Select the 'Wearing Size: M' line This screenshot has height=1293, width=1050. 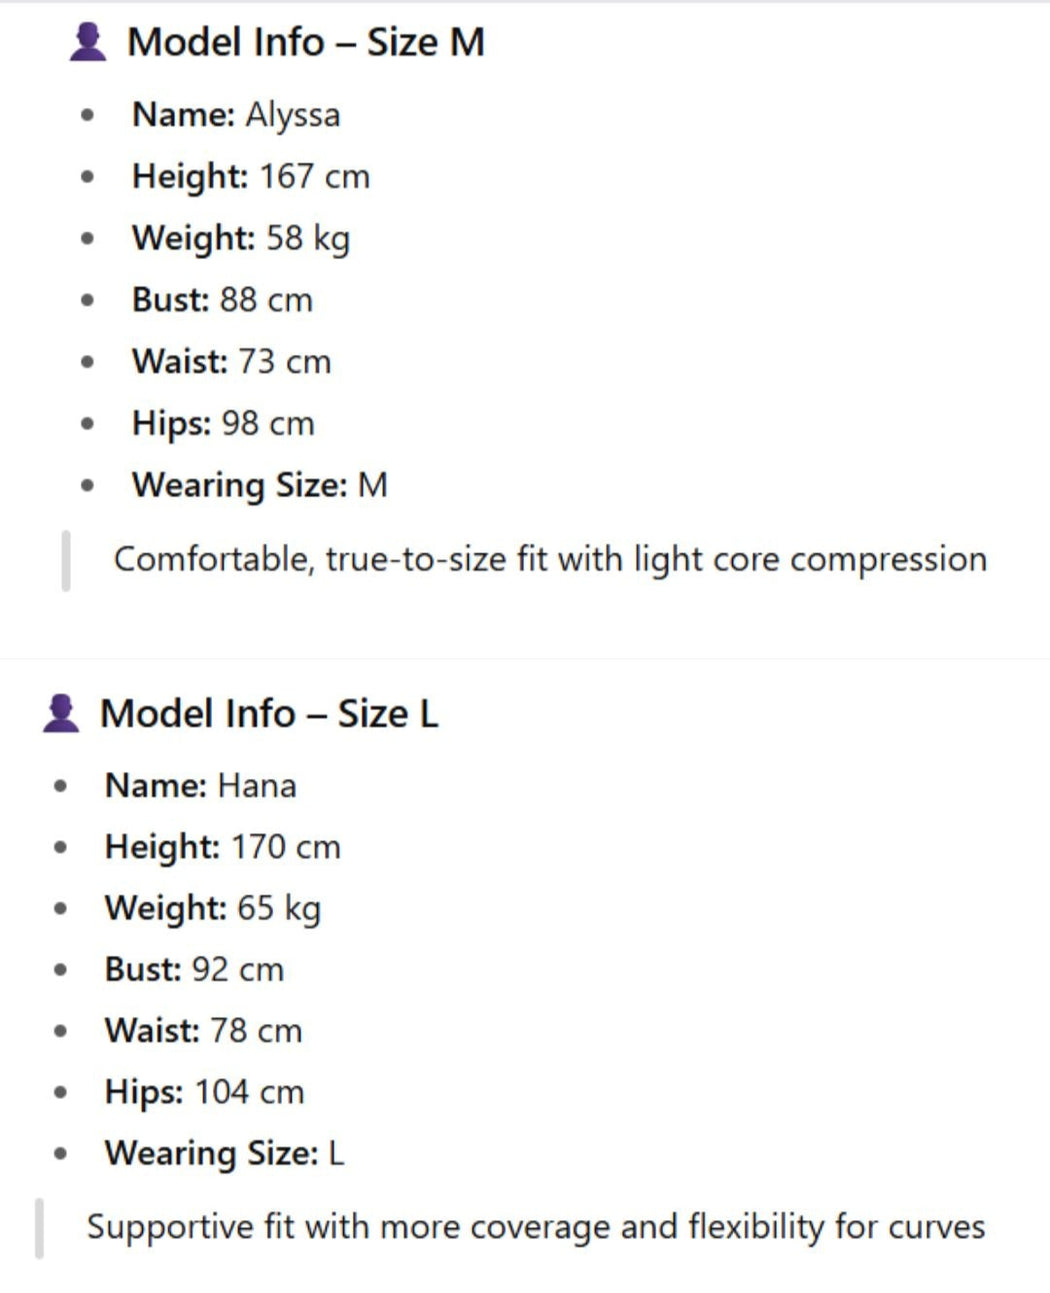click(260, 486)
